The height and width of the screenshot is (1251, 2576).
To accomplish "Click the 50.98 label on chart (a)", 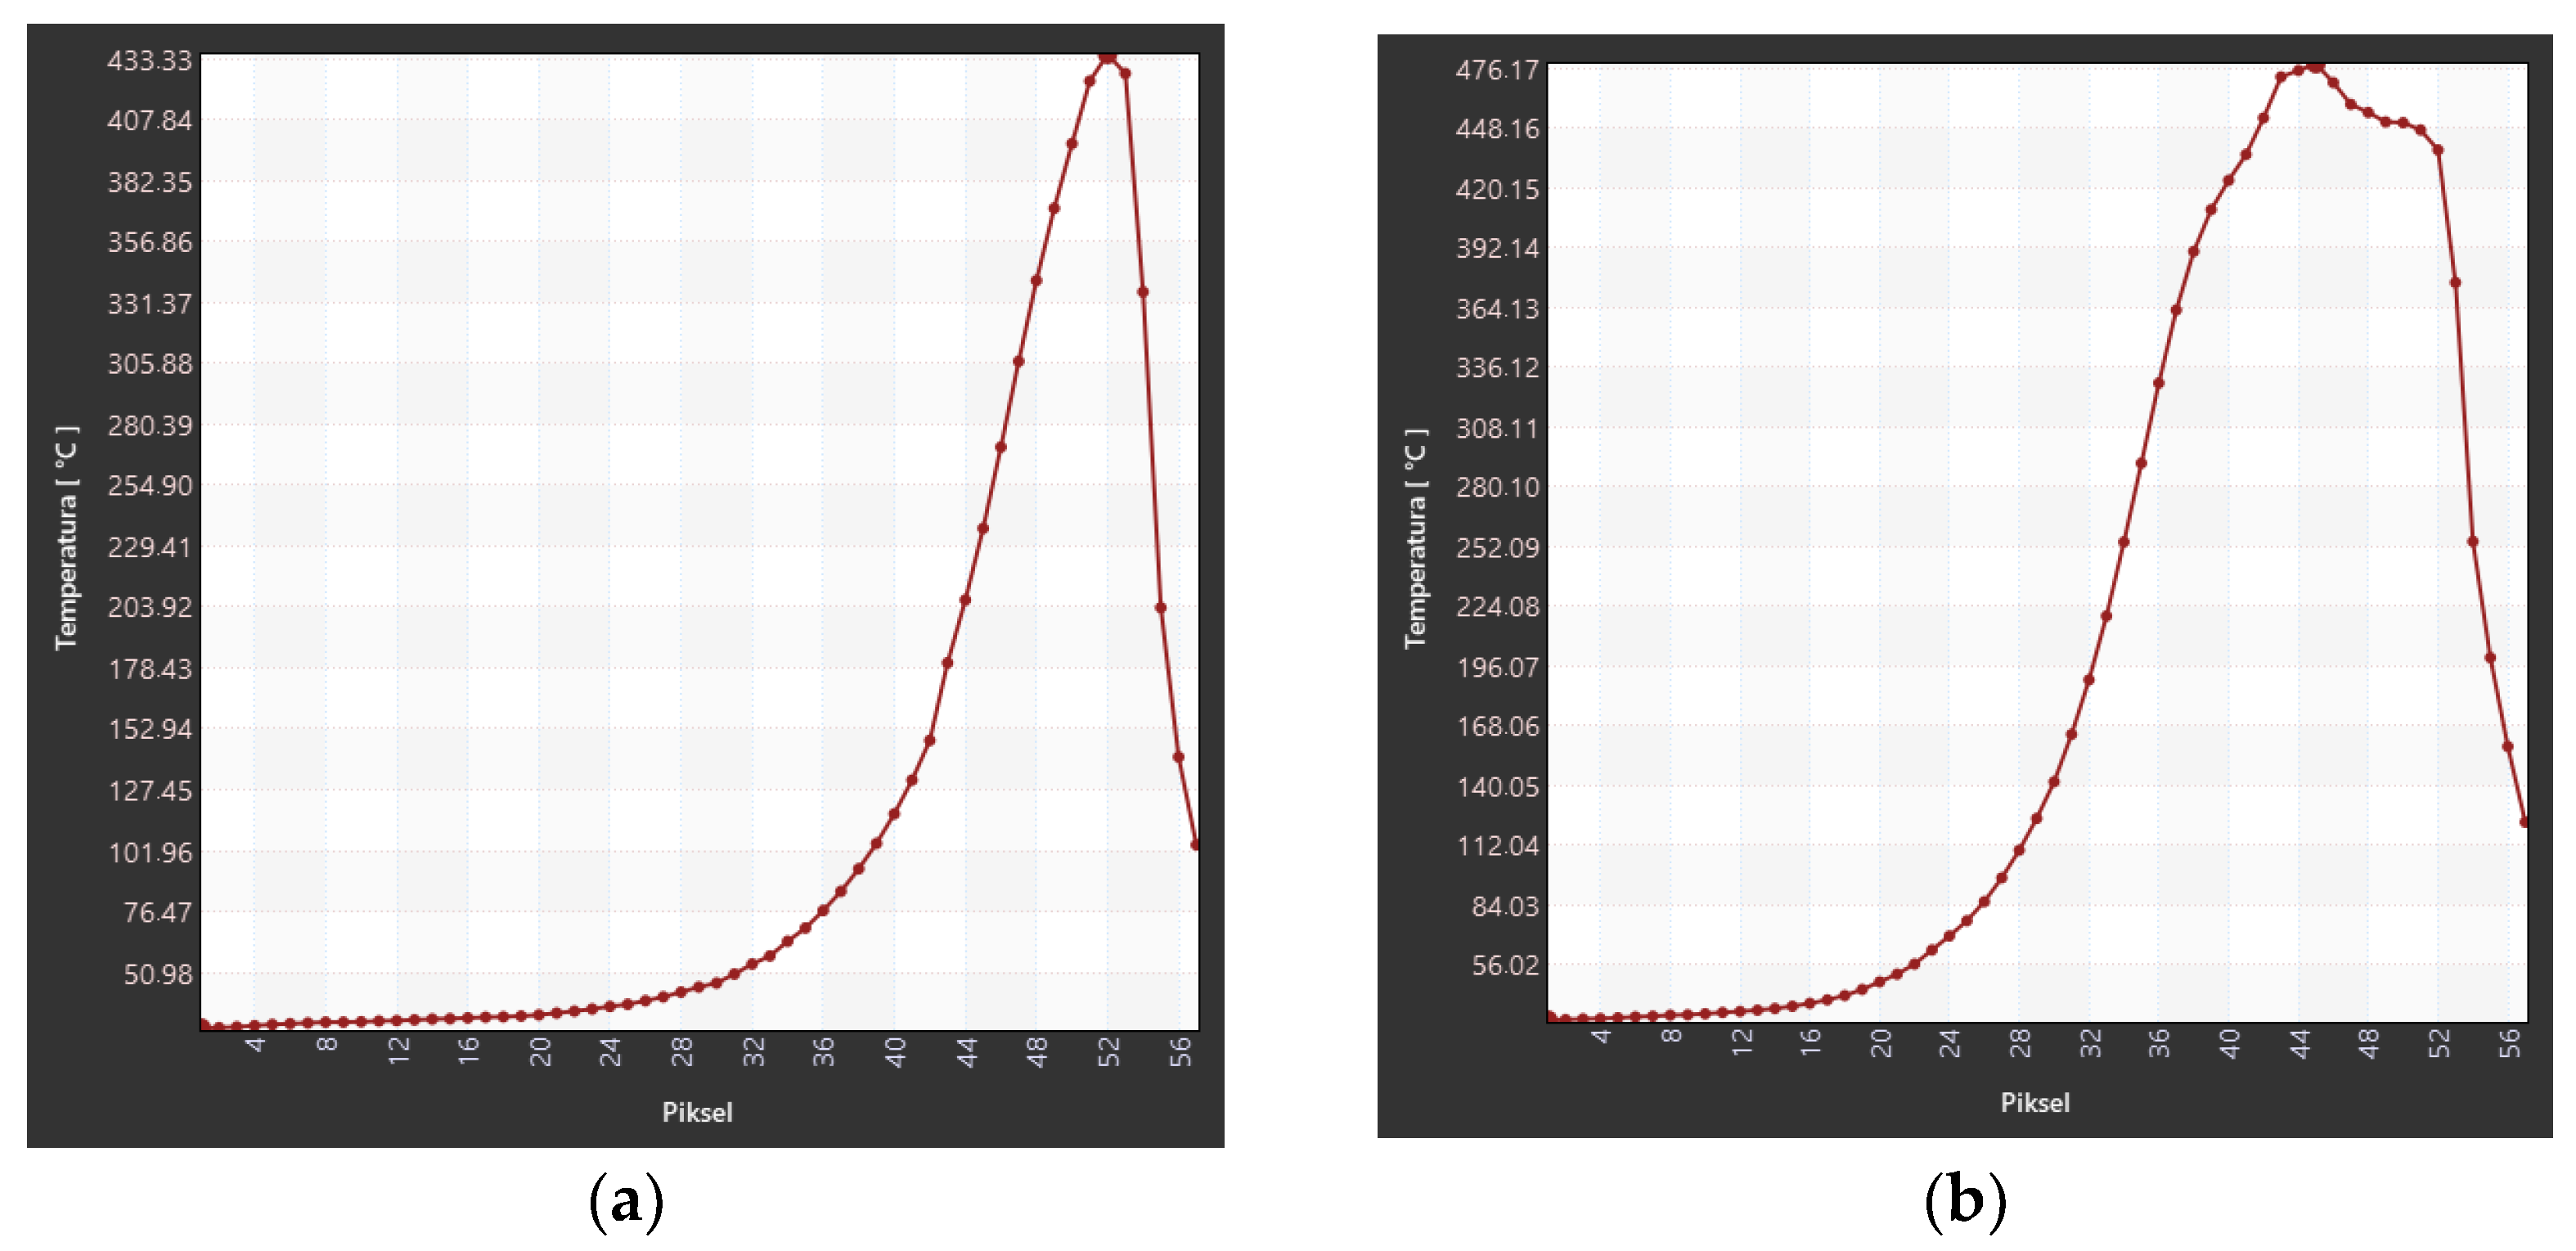I will (x=157, y=974).
